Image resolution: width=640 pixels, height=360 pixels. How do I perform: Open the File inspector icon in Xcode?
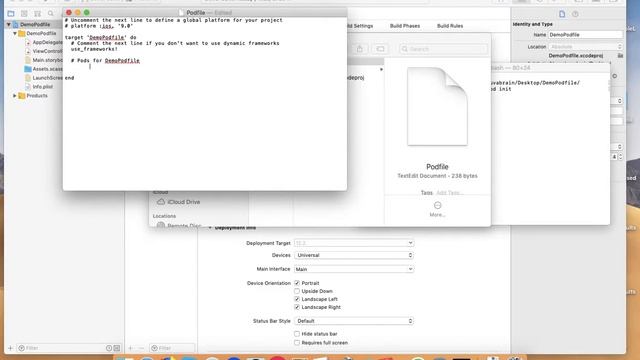(x=562, y=14)
